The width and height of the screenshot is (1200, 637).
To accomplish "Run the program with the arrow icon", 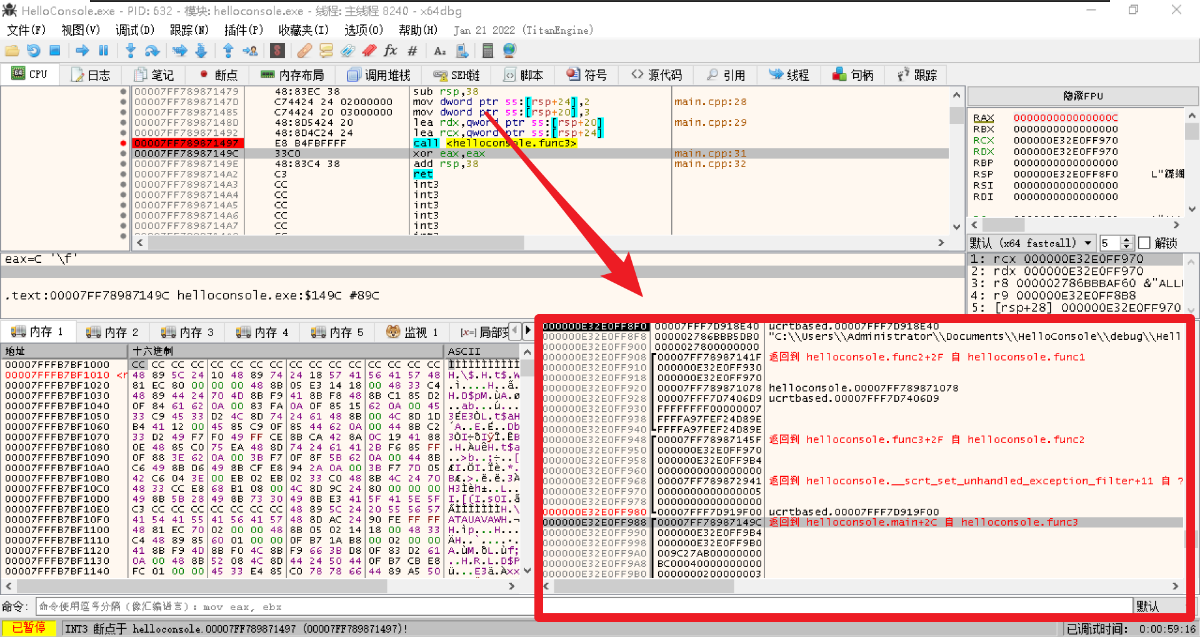I will click(82, 50).
